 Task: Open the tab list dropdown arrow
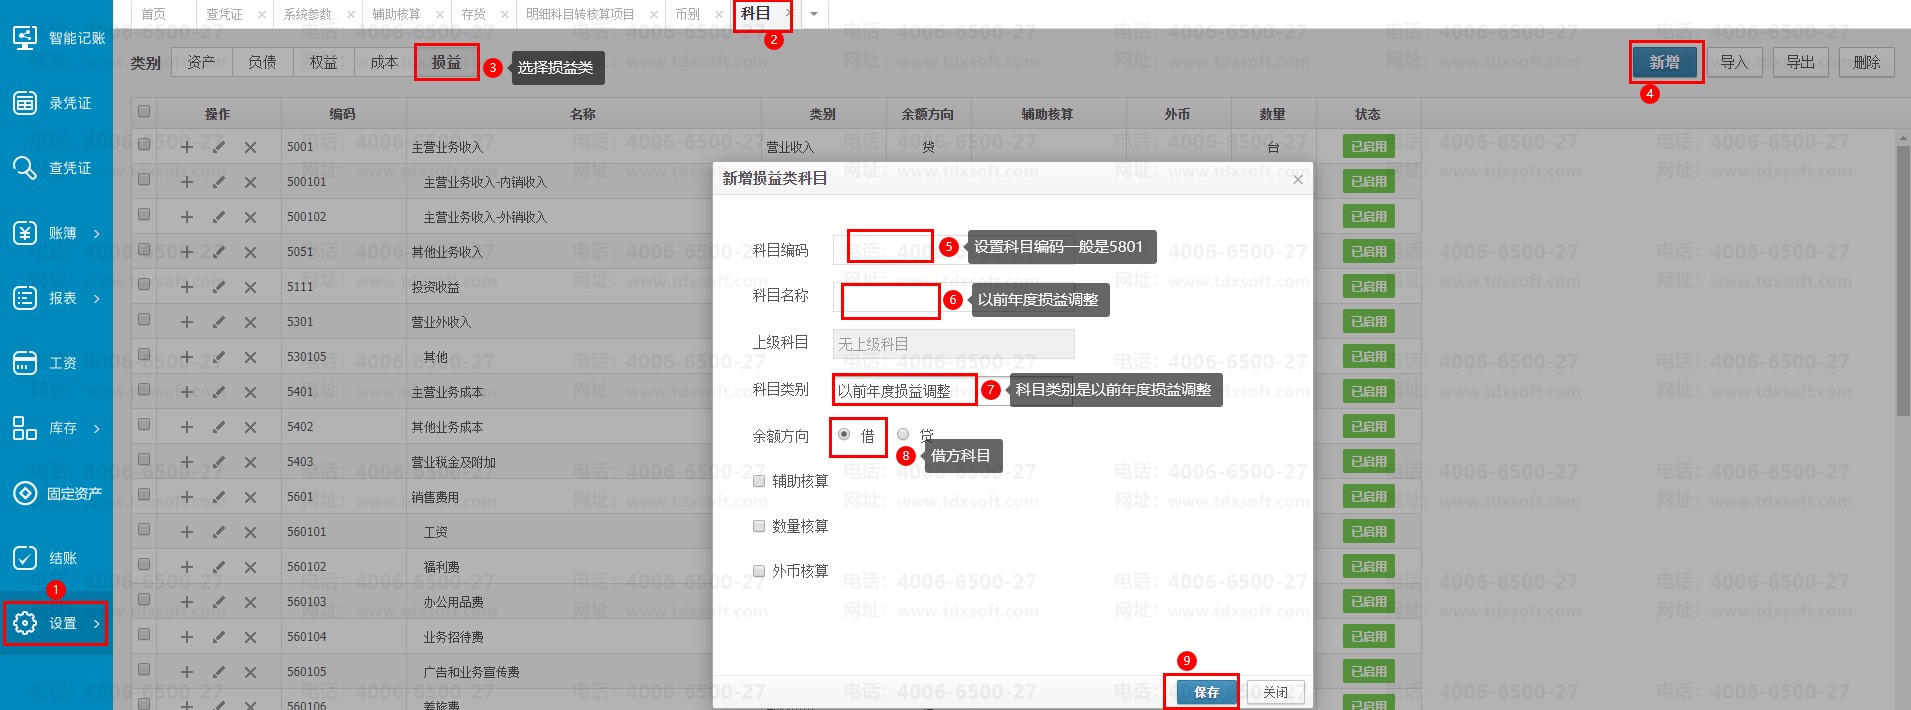814,14
